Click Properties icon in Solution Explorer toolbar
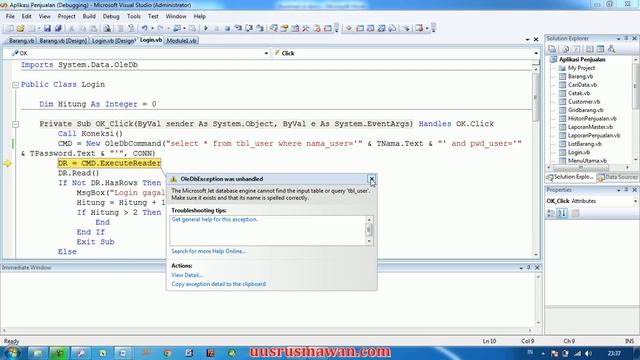The width and height of the screenshot is (640, 360). click(x=552, y=49)
